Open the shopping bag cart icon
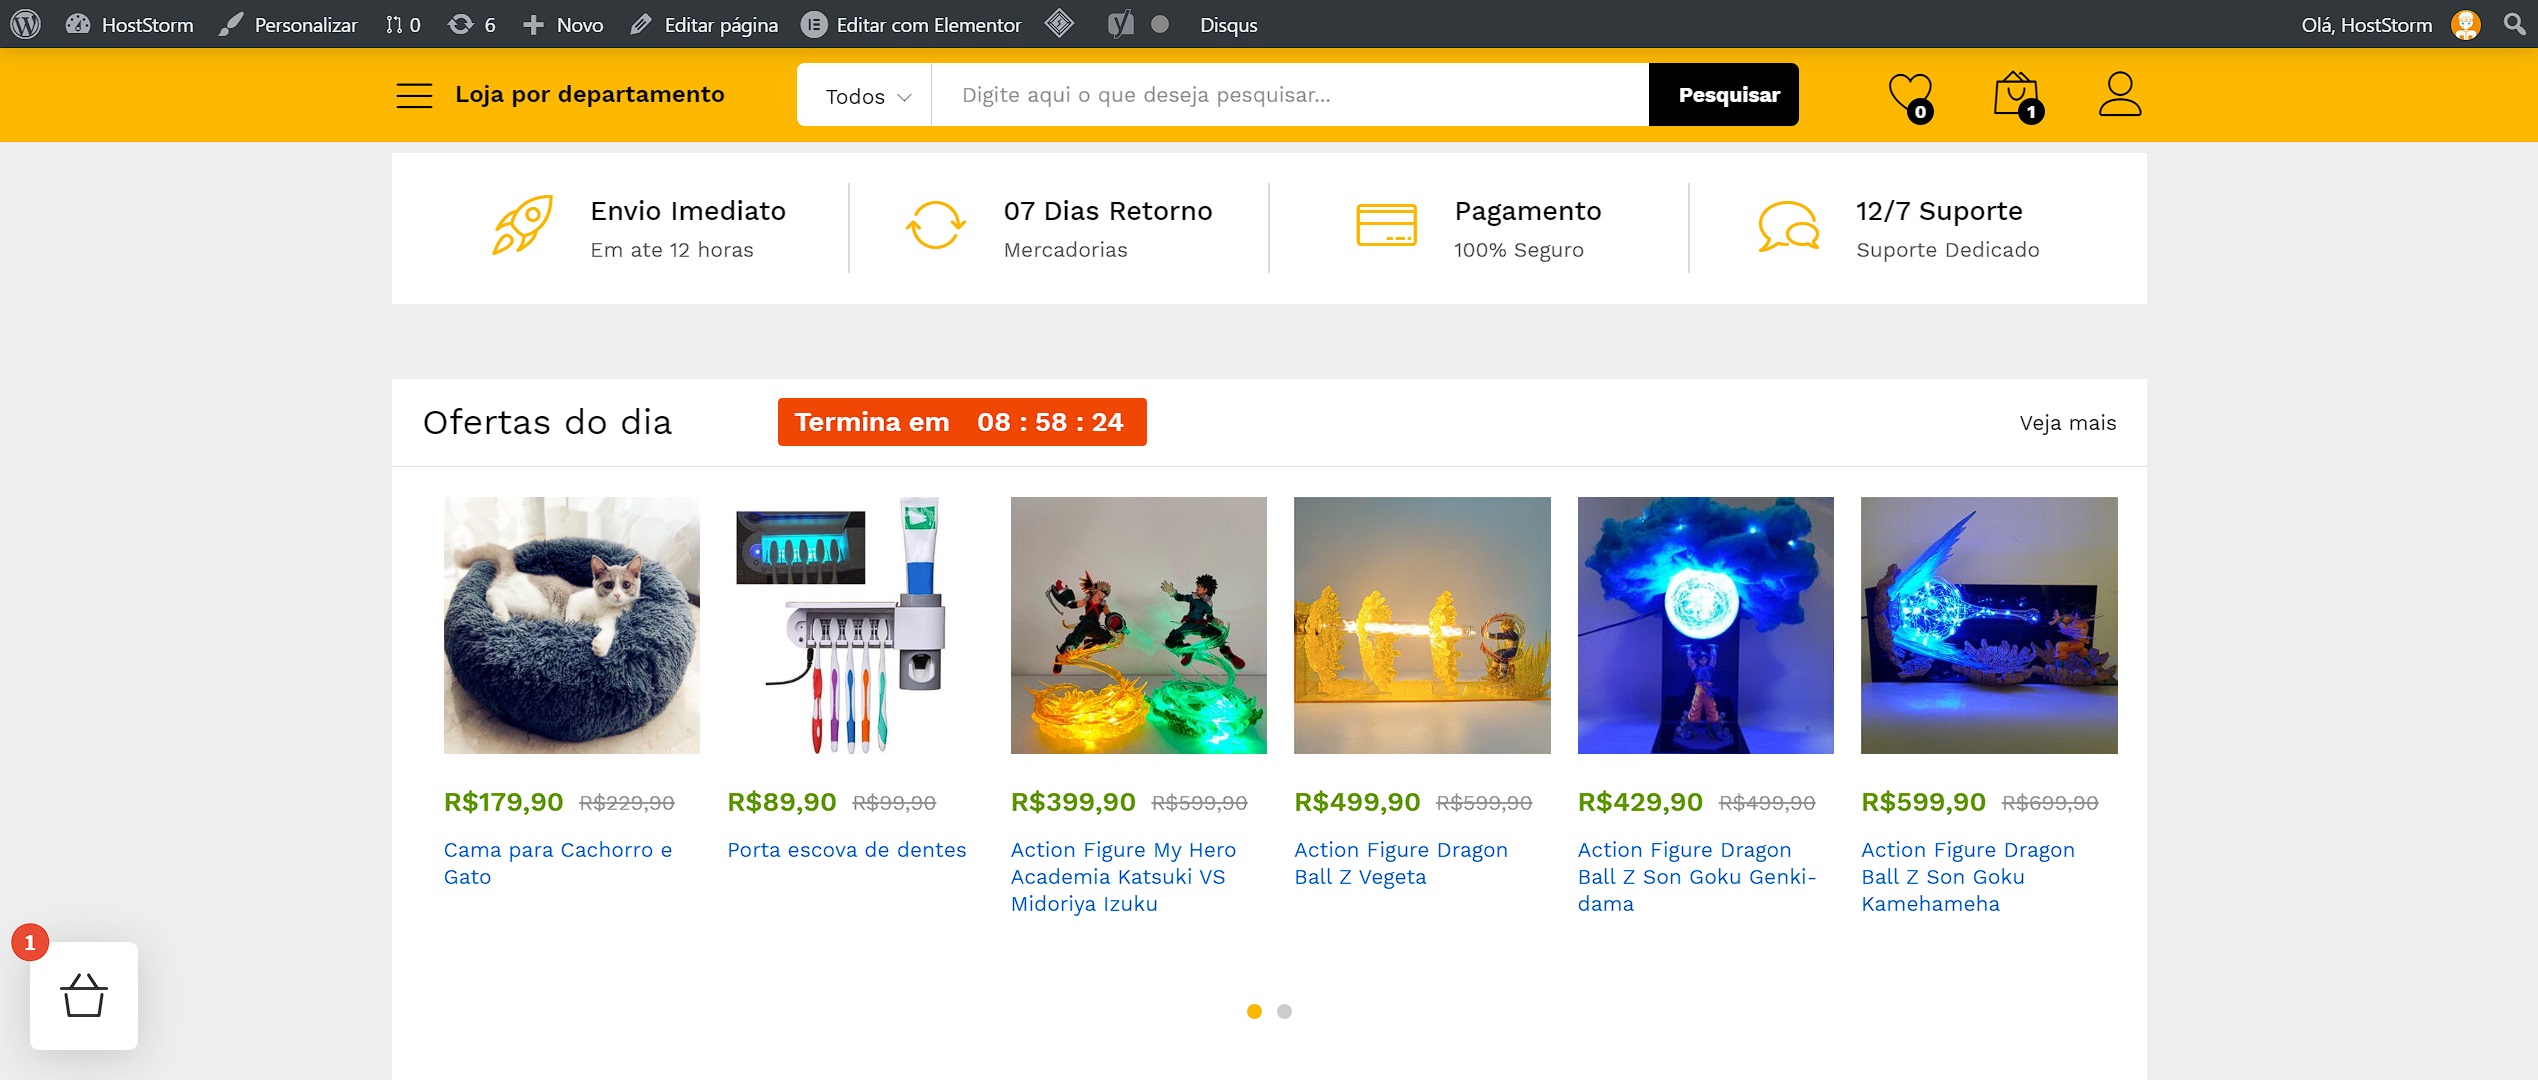This screenshot has height=1080, width=2538. [2016, 96]
